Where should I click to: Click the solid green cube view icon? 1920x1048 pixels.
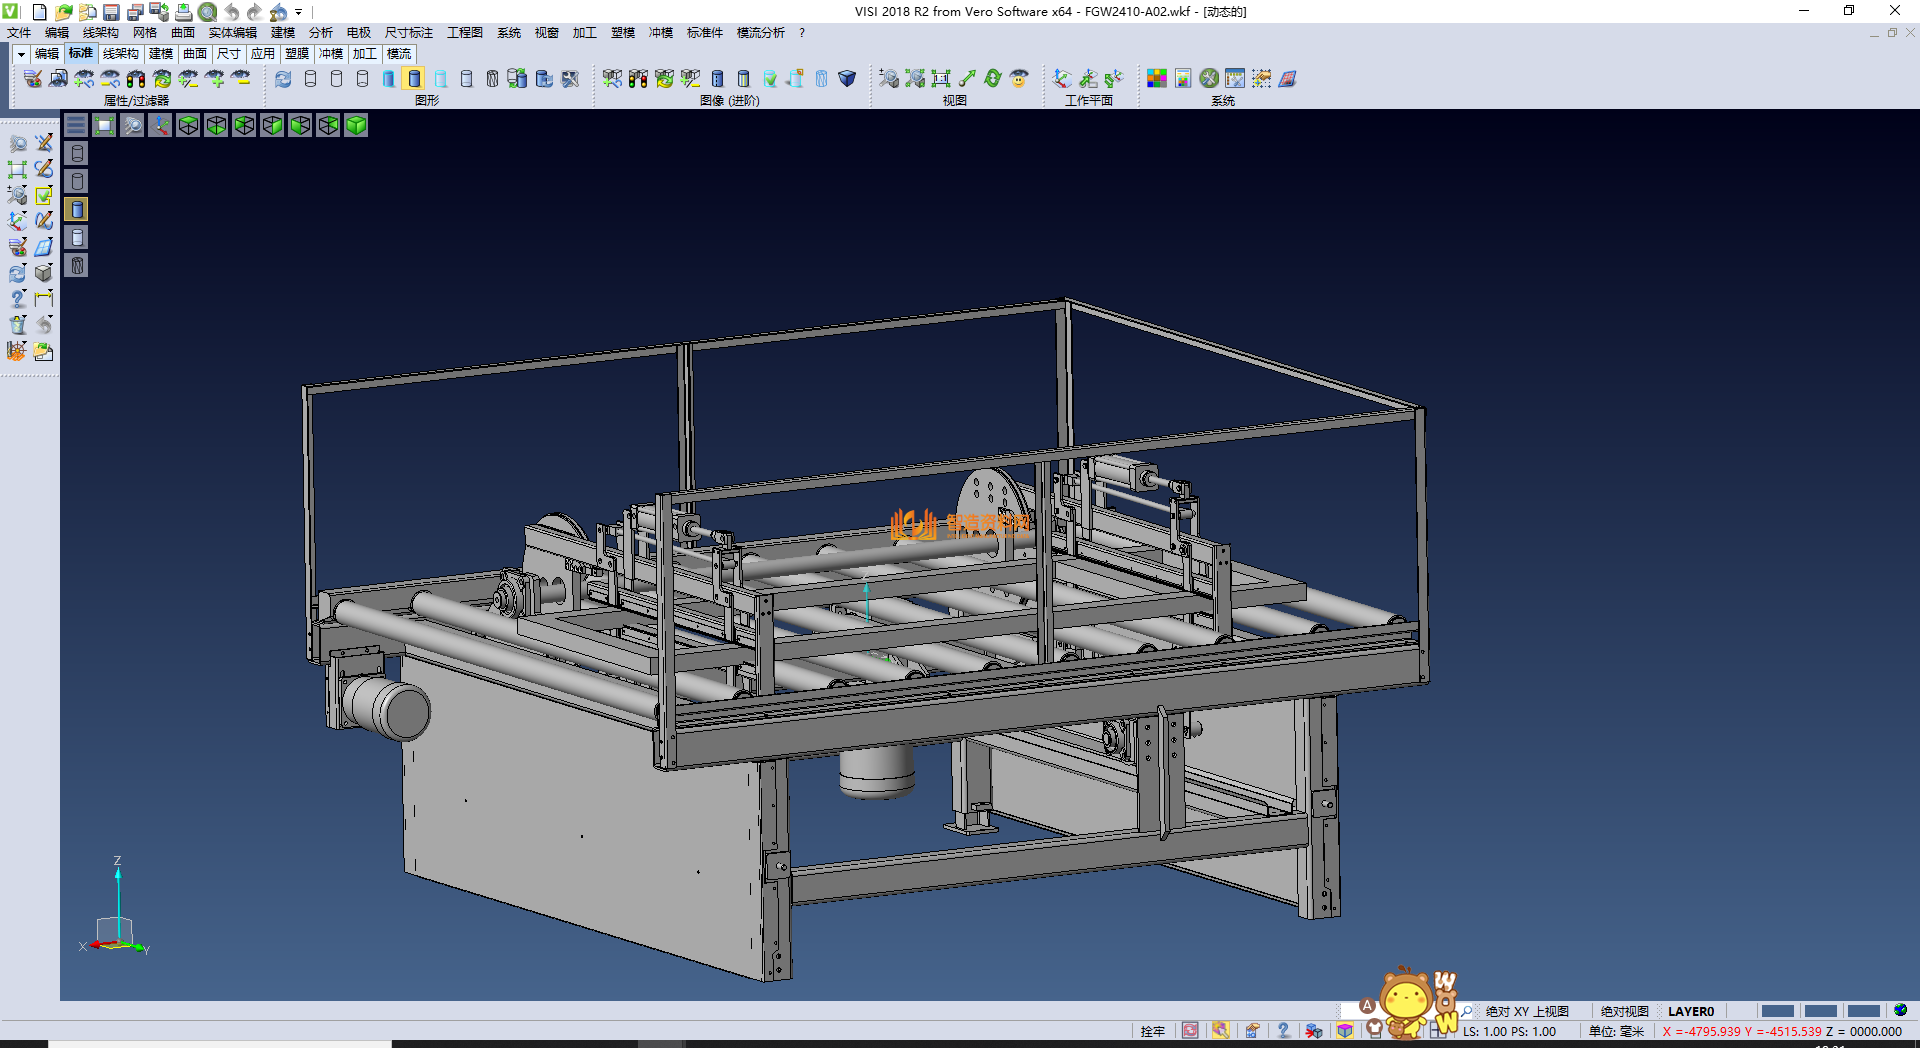(356, 125)
